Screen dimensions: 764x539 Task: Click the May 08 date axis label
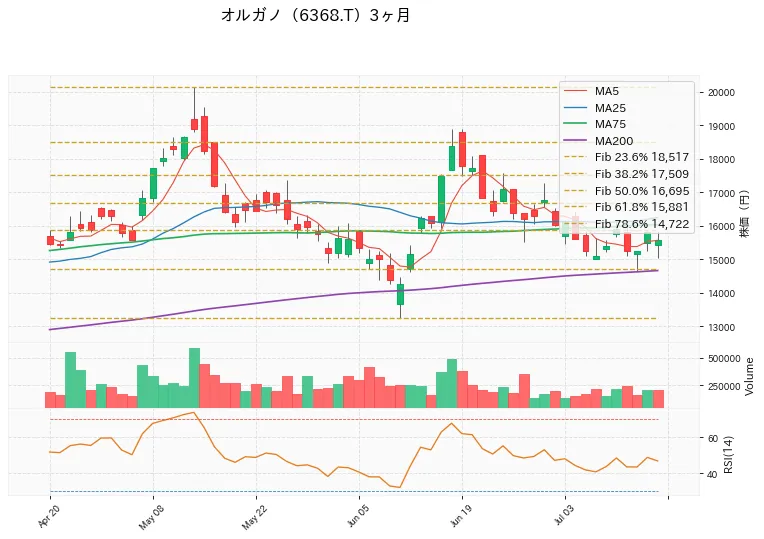tap(151, 517)
